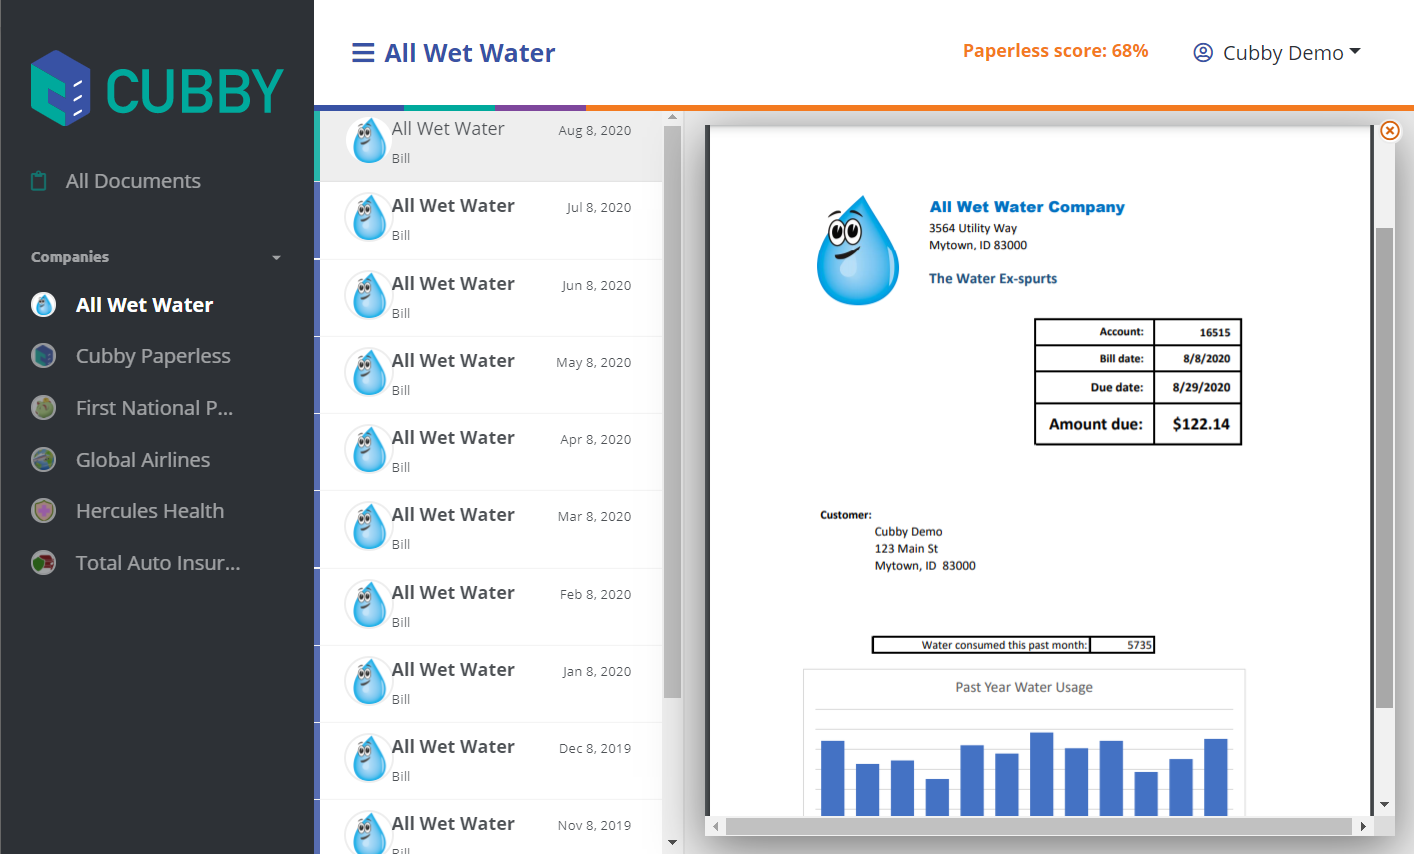Collapse the Companies section arrow
The width and height of the screenshot is (1414, 854).
pyautogui.click(x=277, y=258)
